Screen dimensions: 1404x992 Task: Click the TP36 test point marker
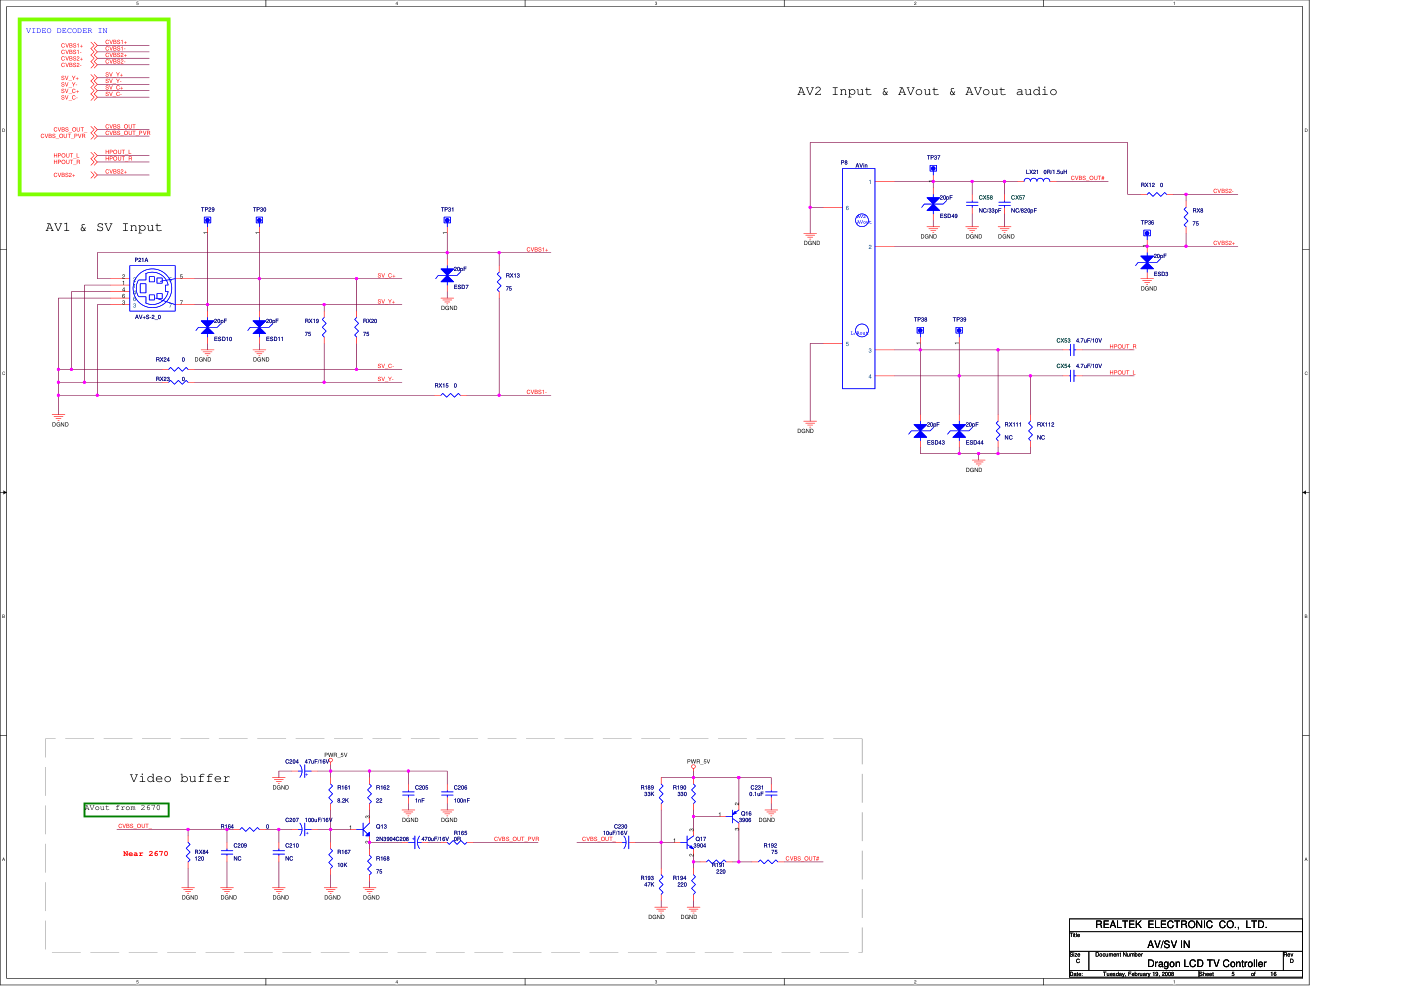tap(1147, 233)
